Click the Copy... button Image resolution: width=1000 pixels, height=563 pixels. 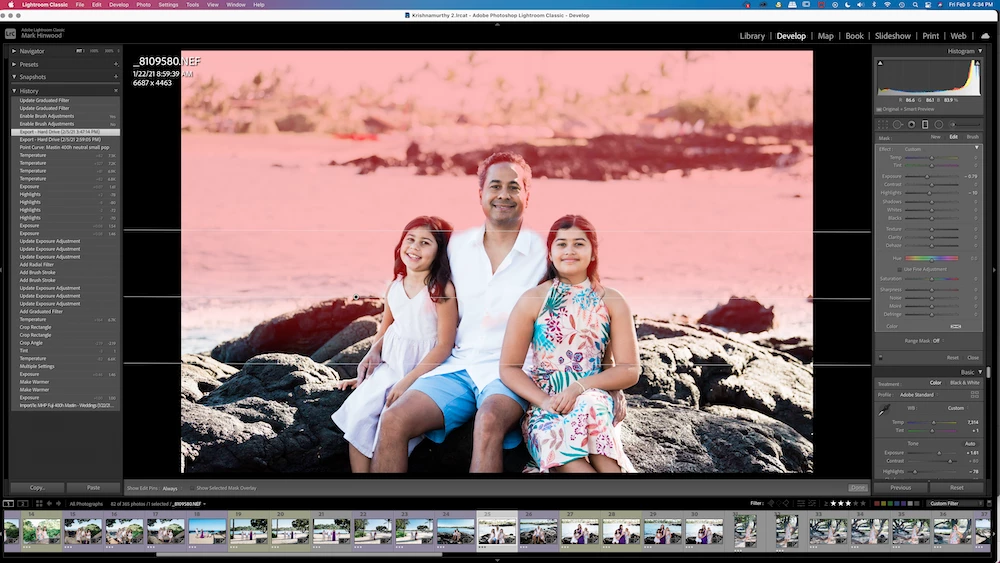click(x=37, y=488)
